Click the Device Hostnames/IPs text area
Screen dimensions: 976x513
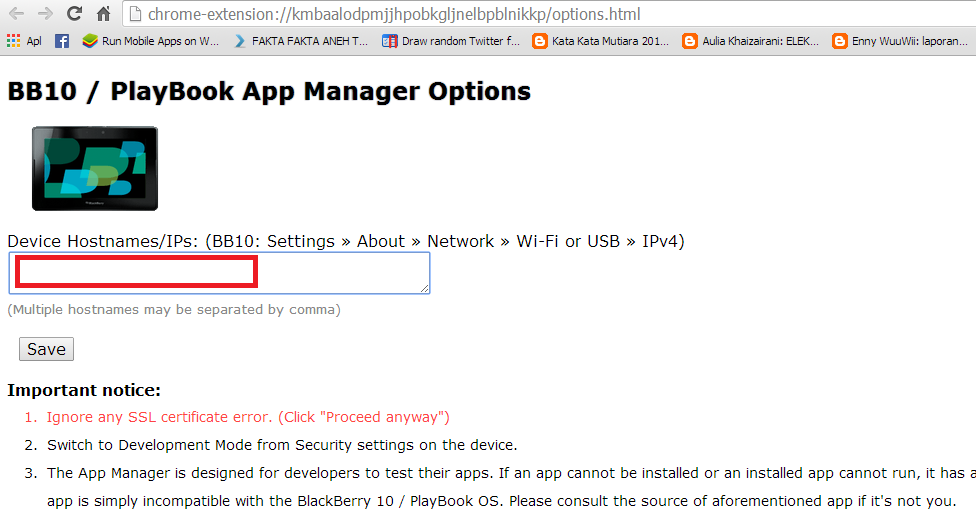coord(219,273)
